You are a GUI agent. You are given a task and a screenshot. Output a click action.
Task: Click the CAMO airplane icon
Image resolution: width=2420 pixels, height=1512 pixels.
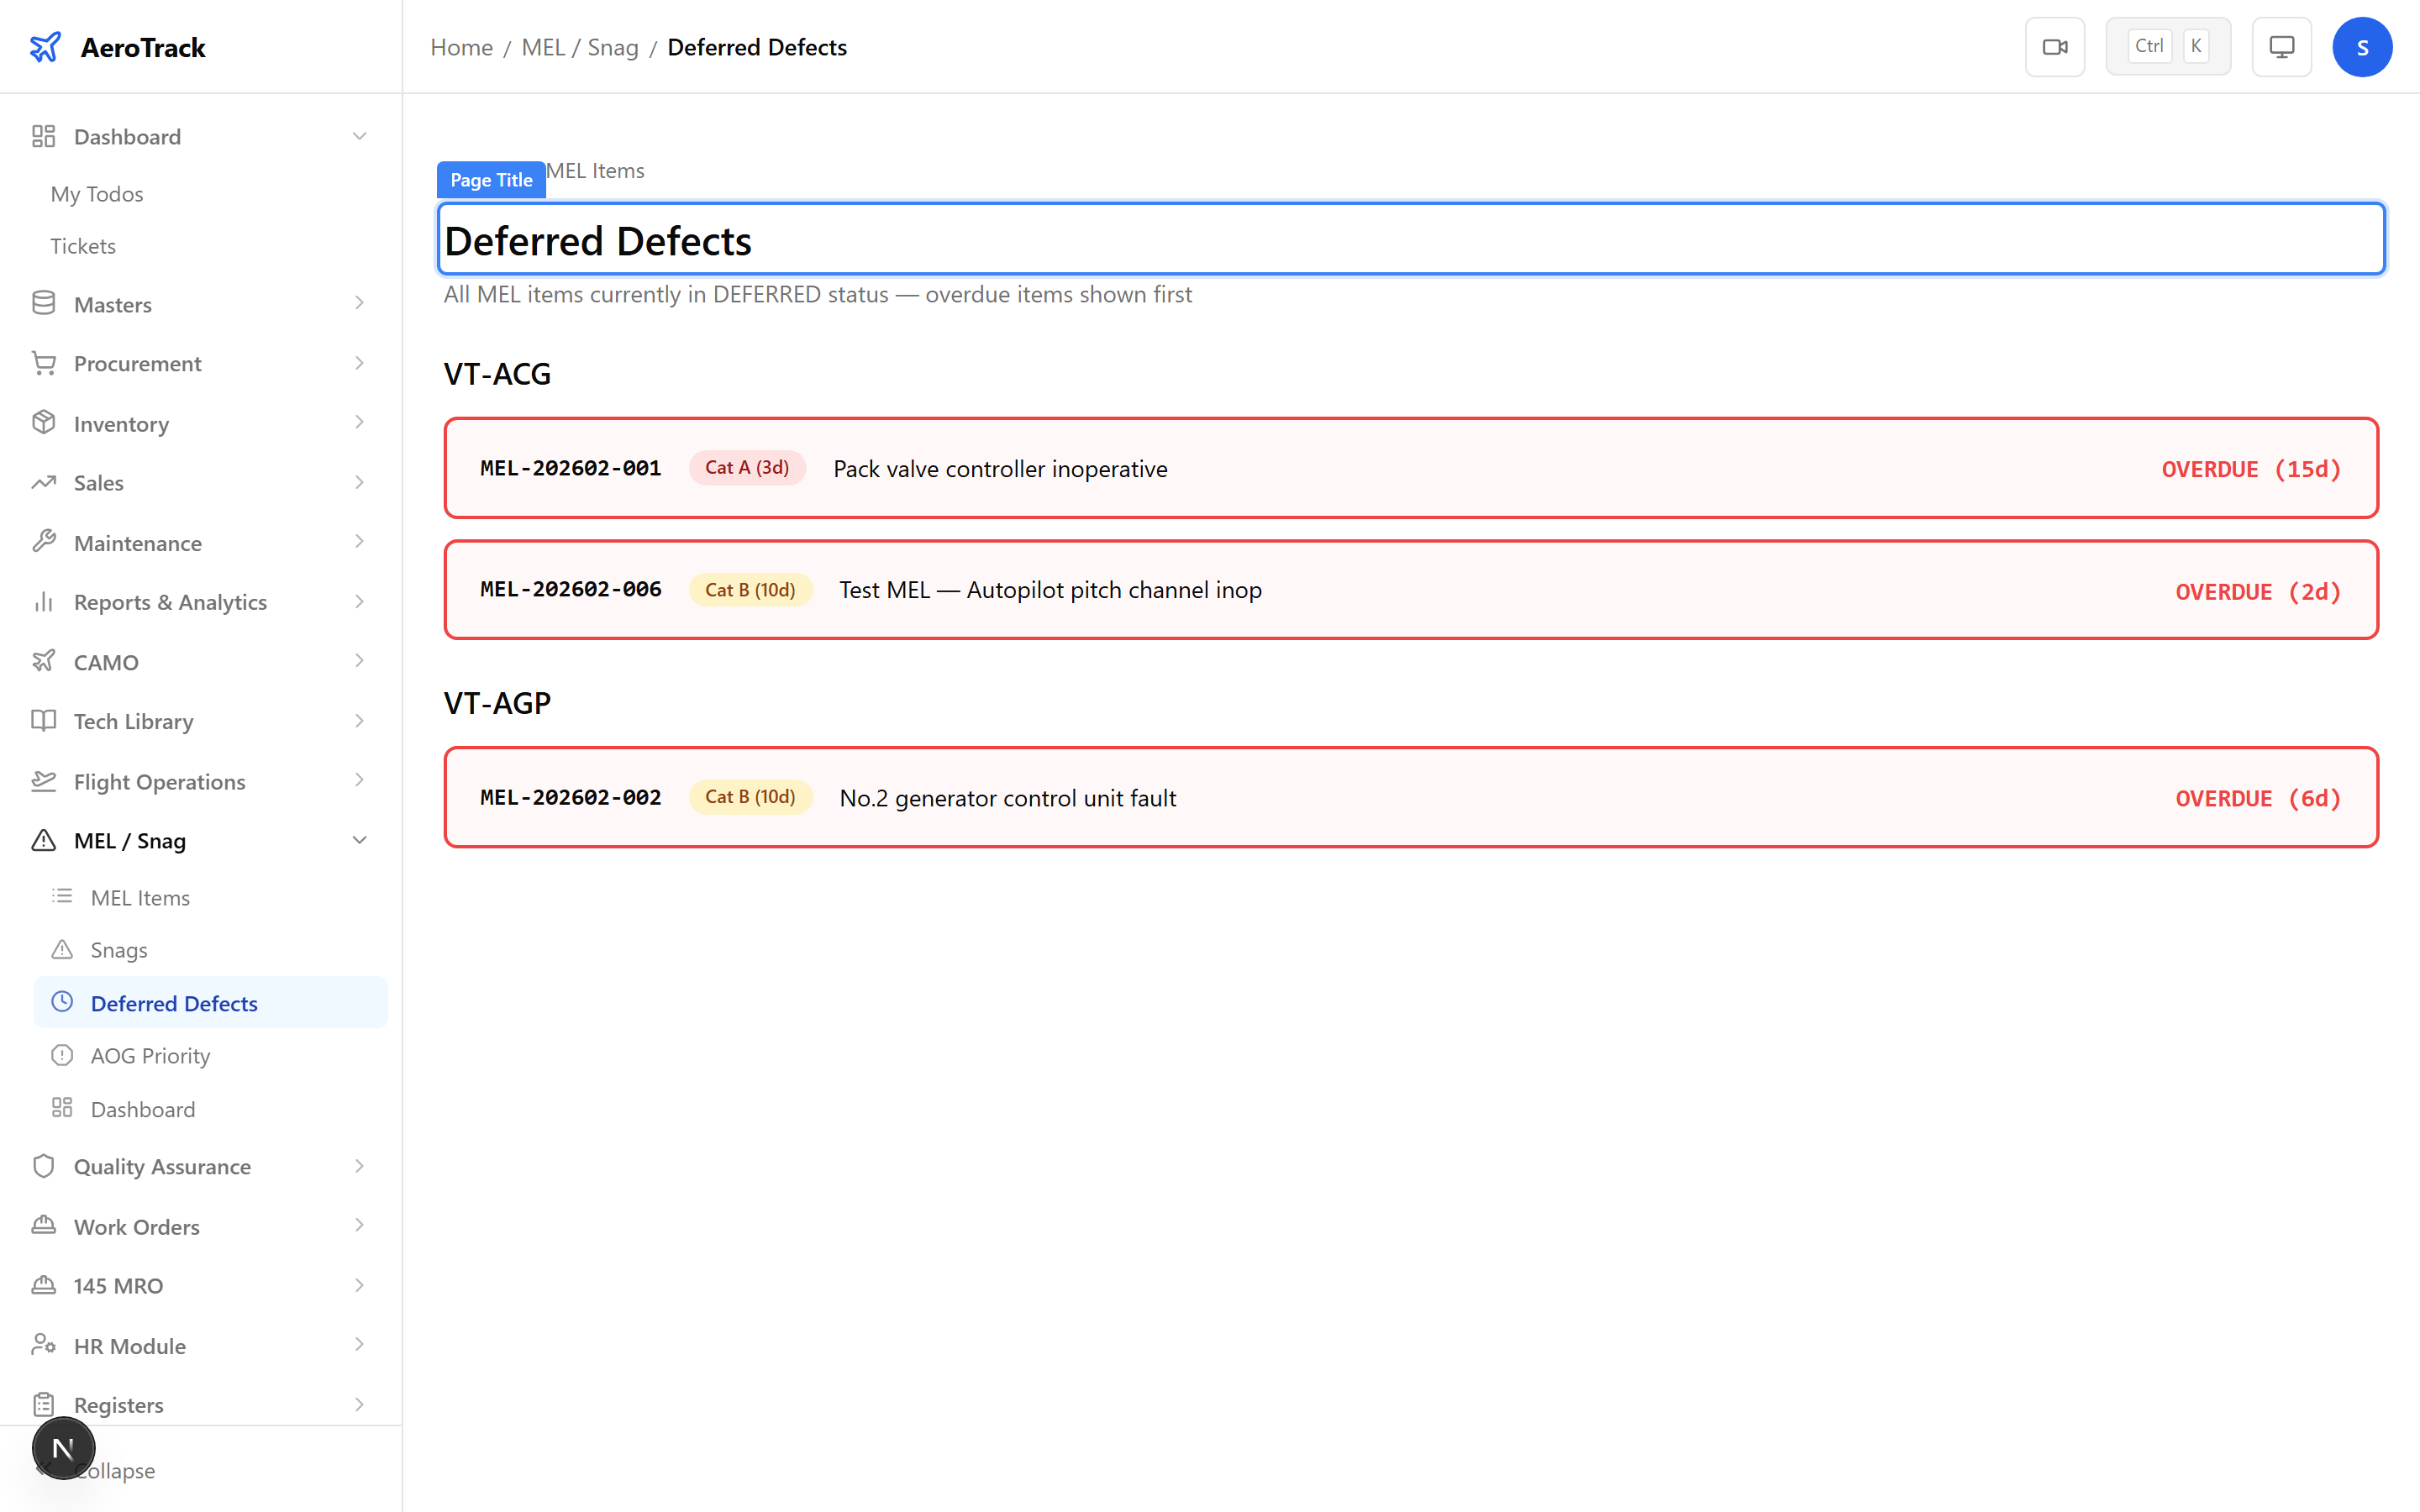(x=44, y=661)
